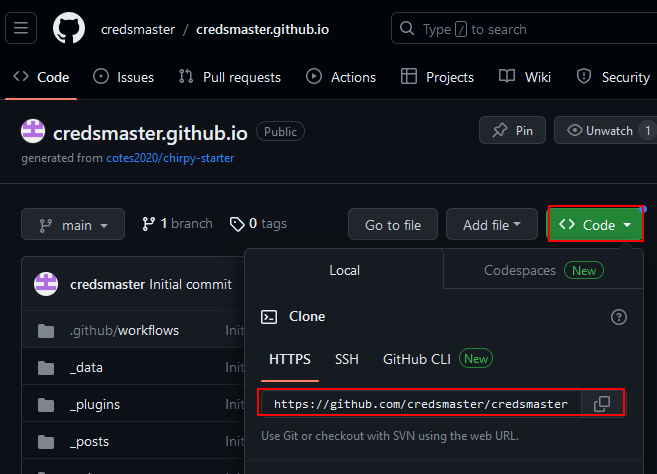Viewport: 657px width, 474px height.
Task: Click the Public visibility badge
Action: (280, 131)
